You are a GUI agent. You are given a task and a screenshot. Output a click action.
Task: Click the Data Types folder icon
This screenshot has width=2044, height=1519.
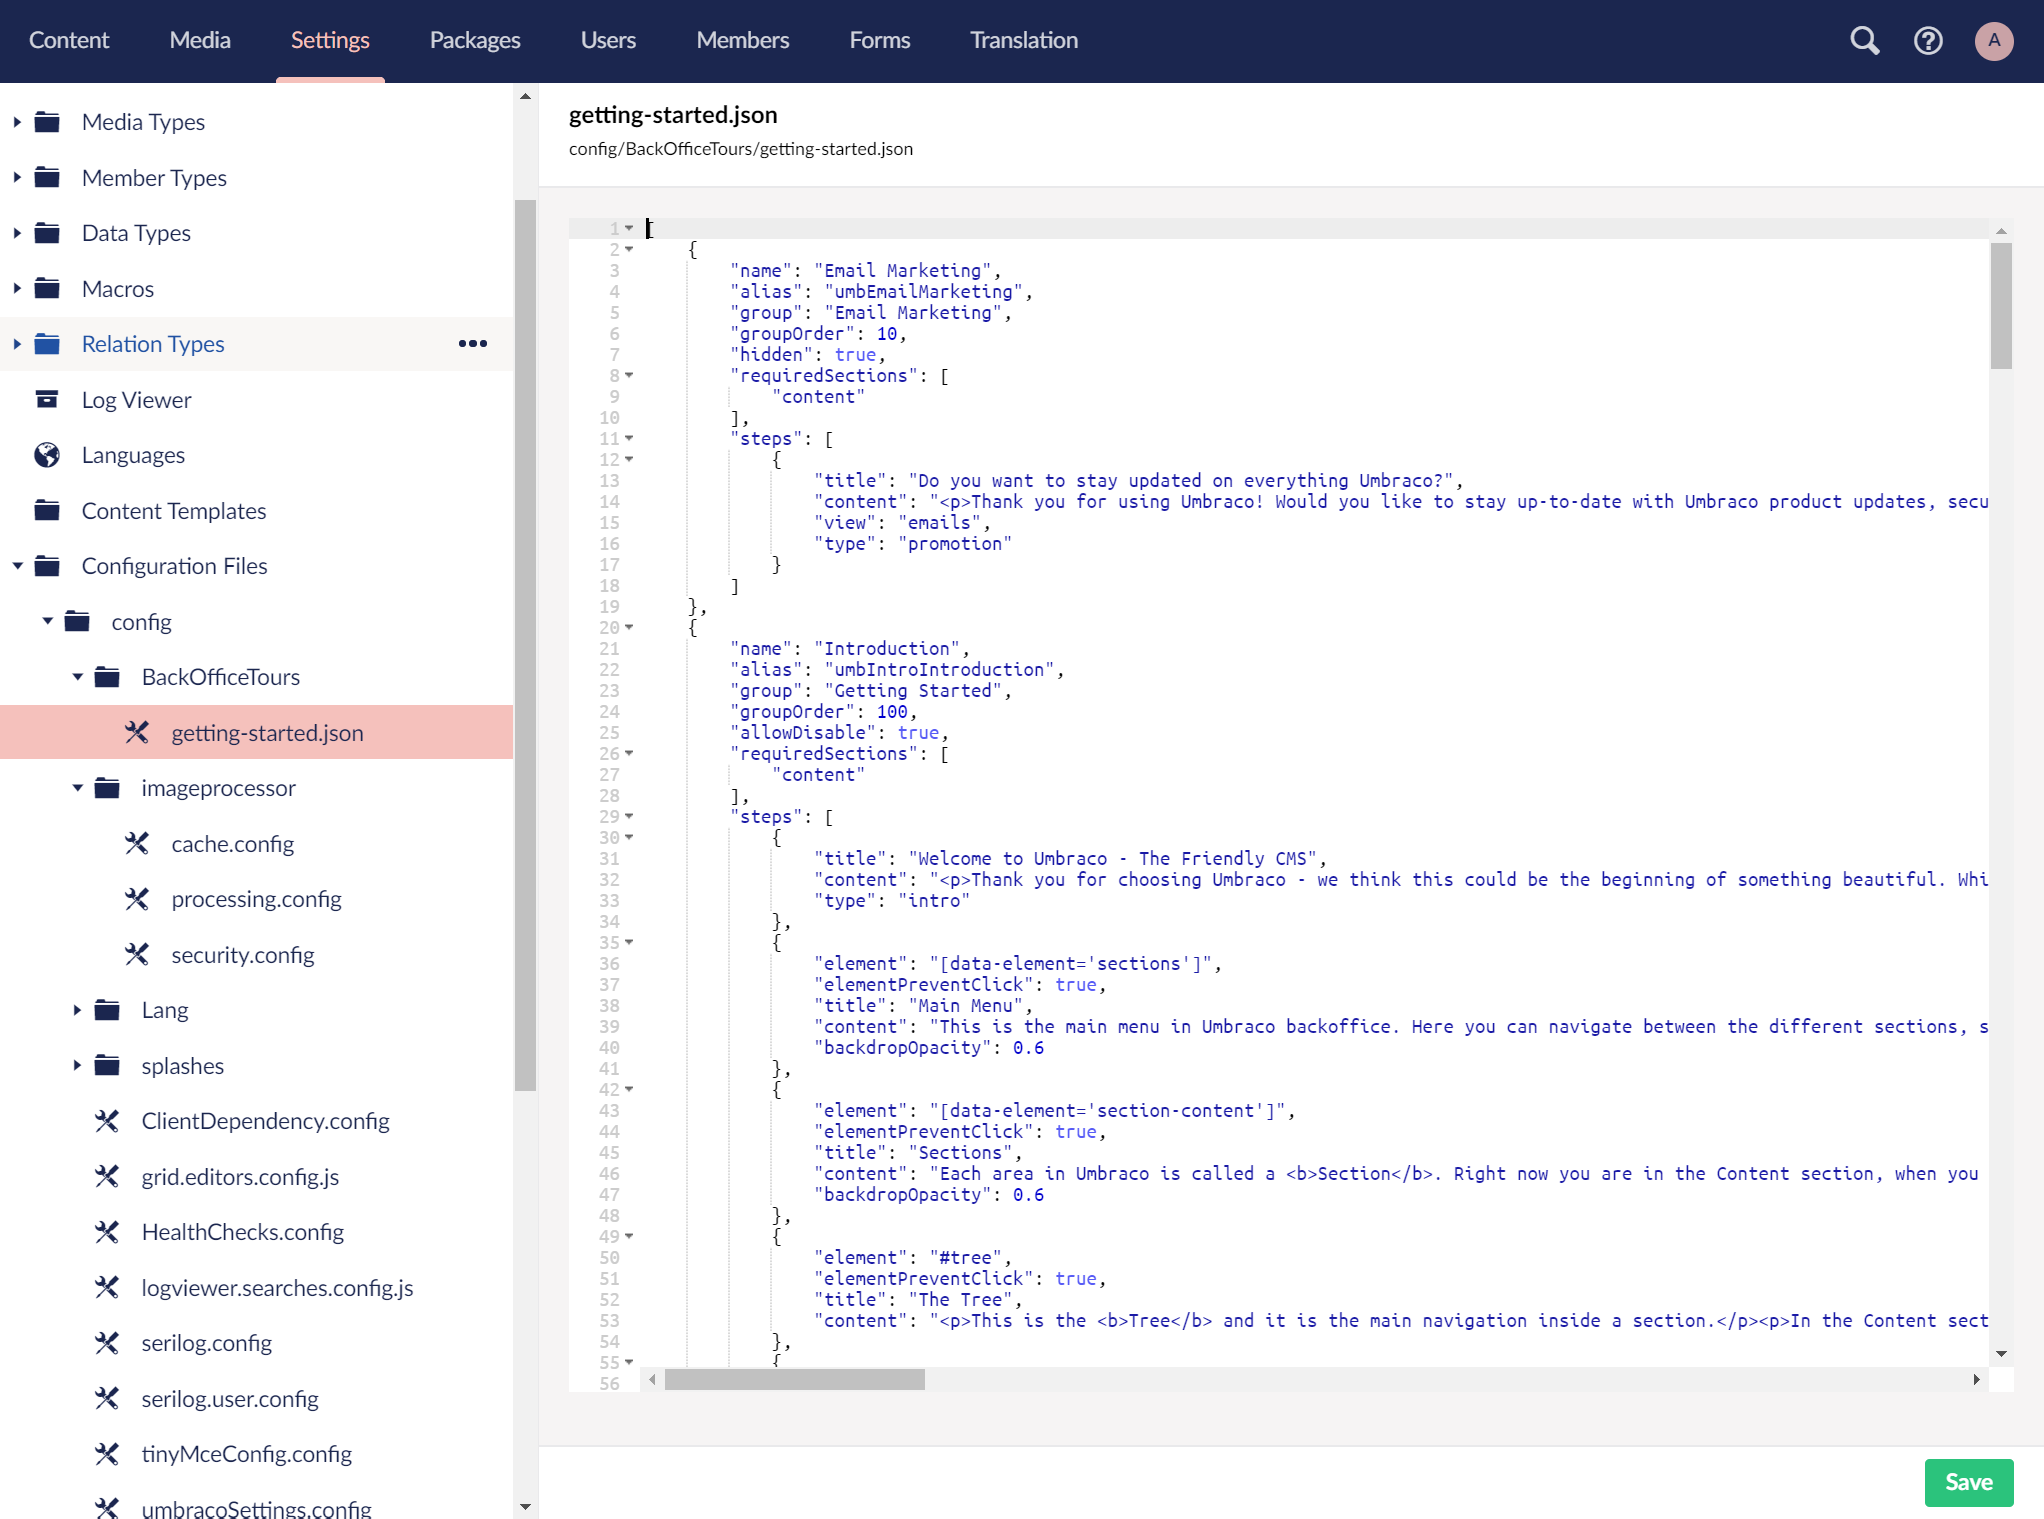47,233
